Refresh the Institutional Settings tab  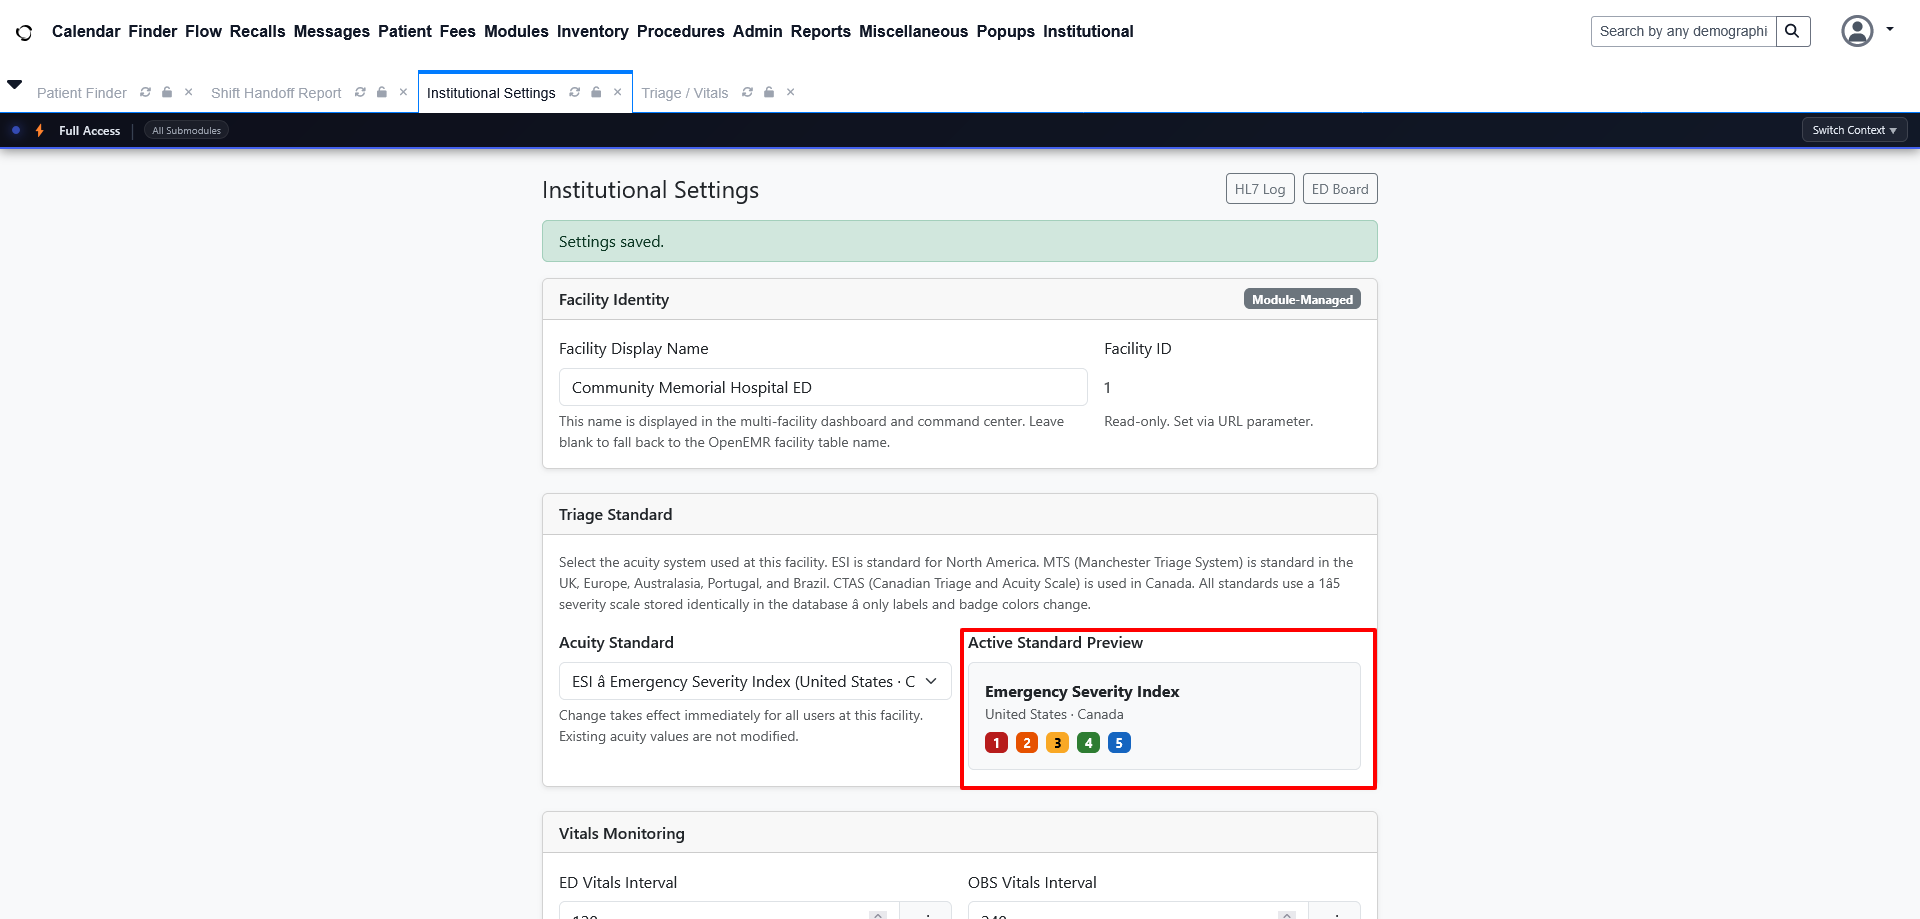tap(575, 92)
